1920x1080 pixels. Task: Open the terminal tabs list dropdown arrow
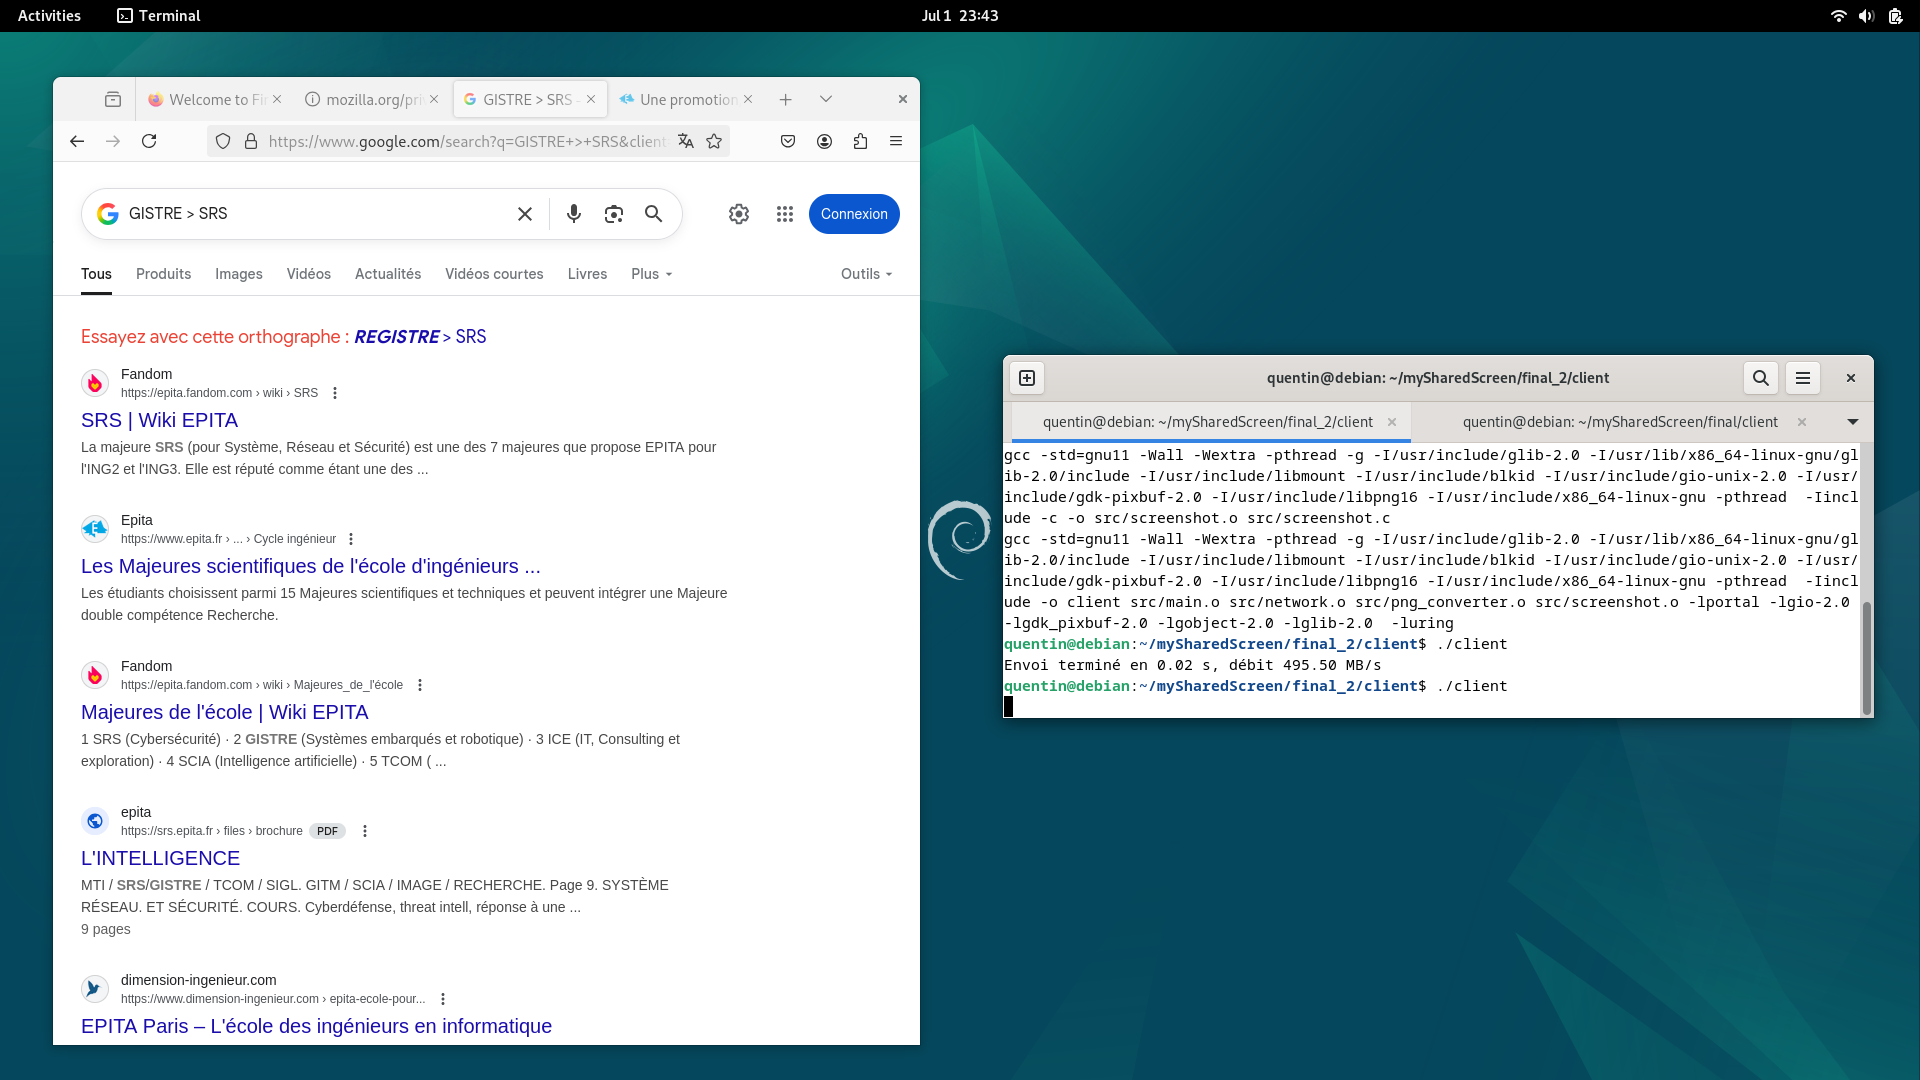(1852, 422)
